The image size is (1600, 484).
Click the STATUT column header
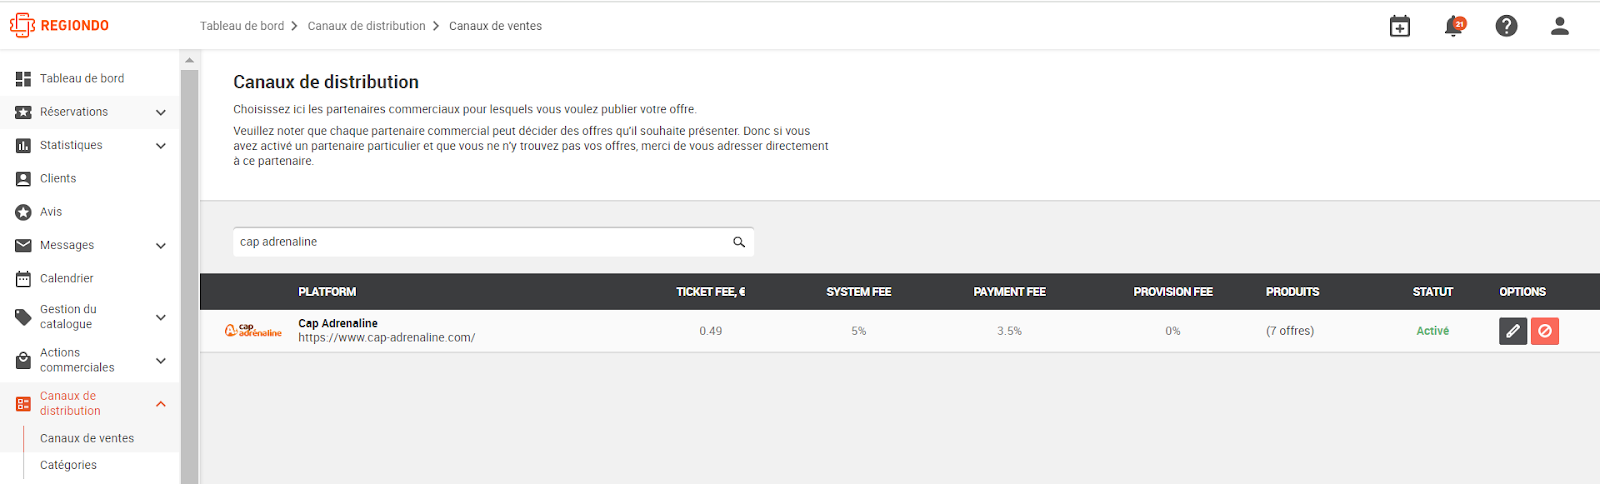pos(1432,292)
